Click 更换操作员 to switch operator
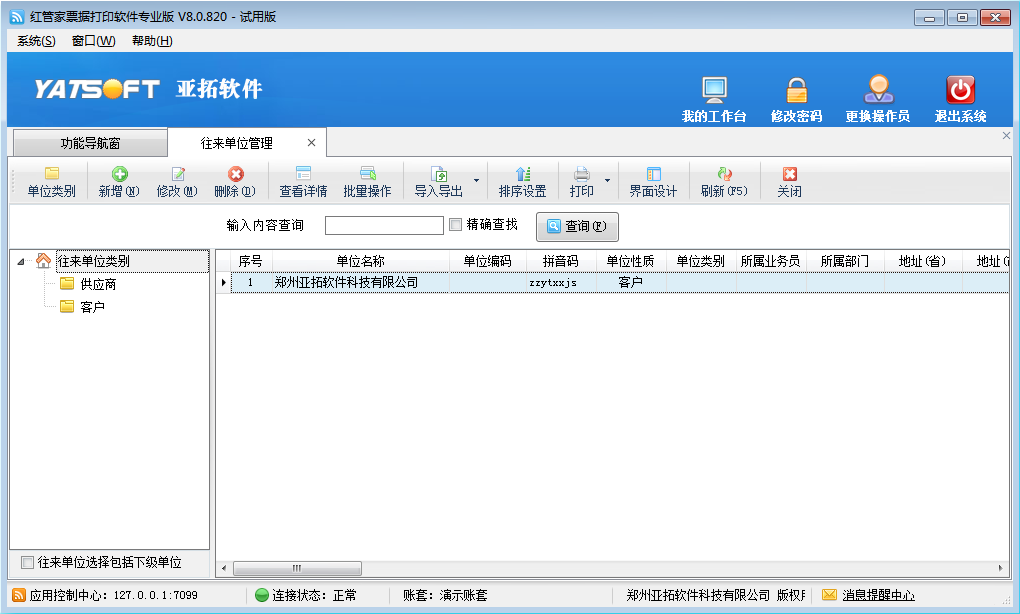The width and height of the screenshot is (1020, 614). tap(878, 95)
